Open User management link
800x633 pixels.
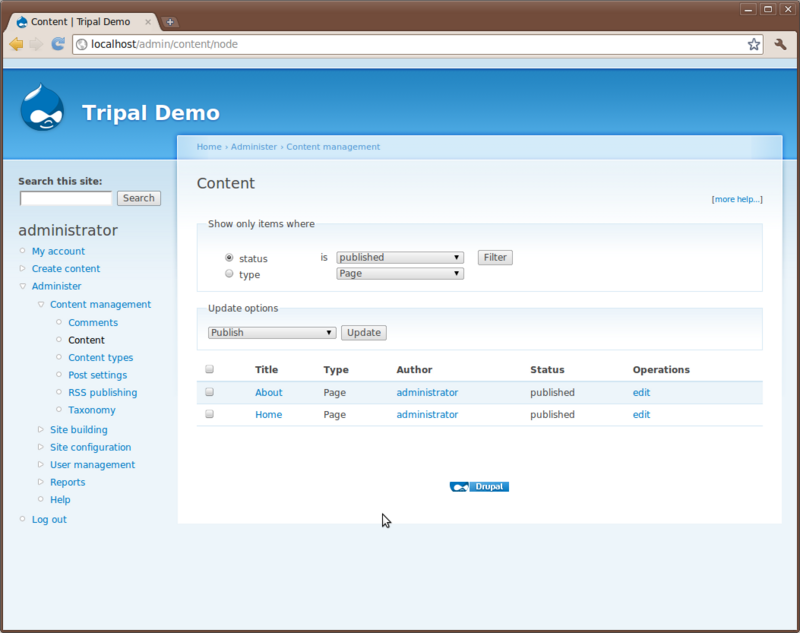click(x=92, y=465)
